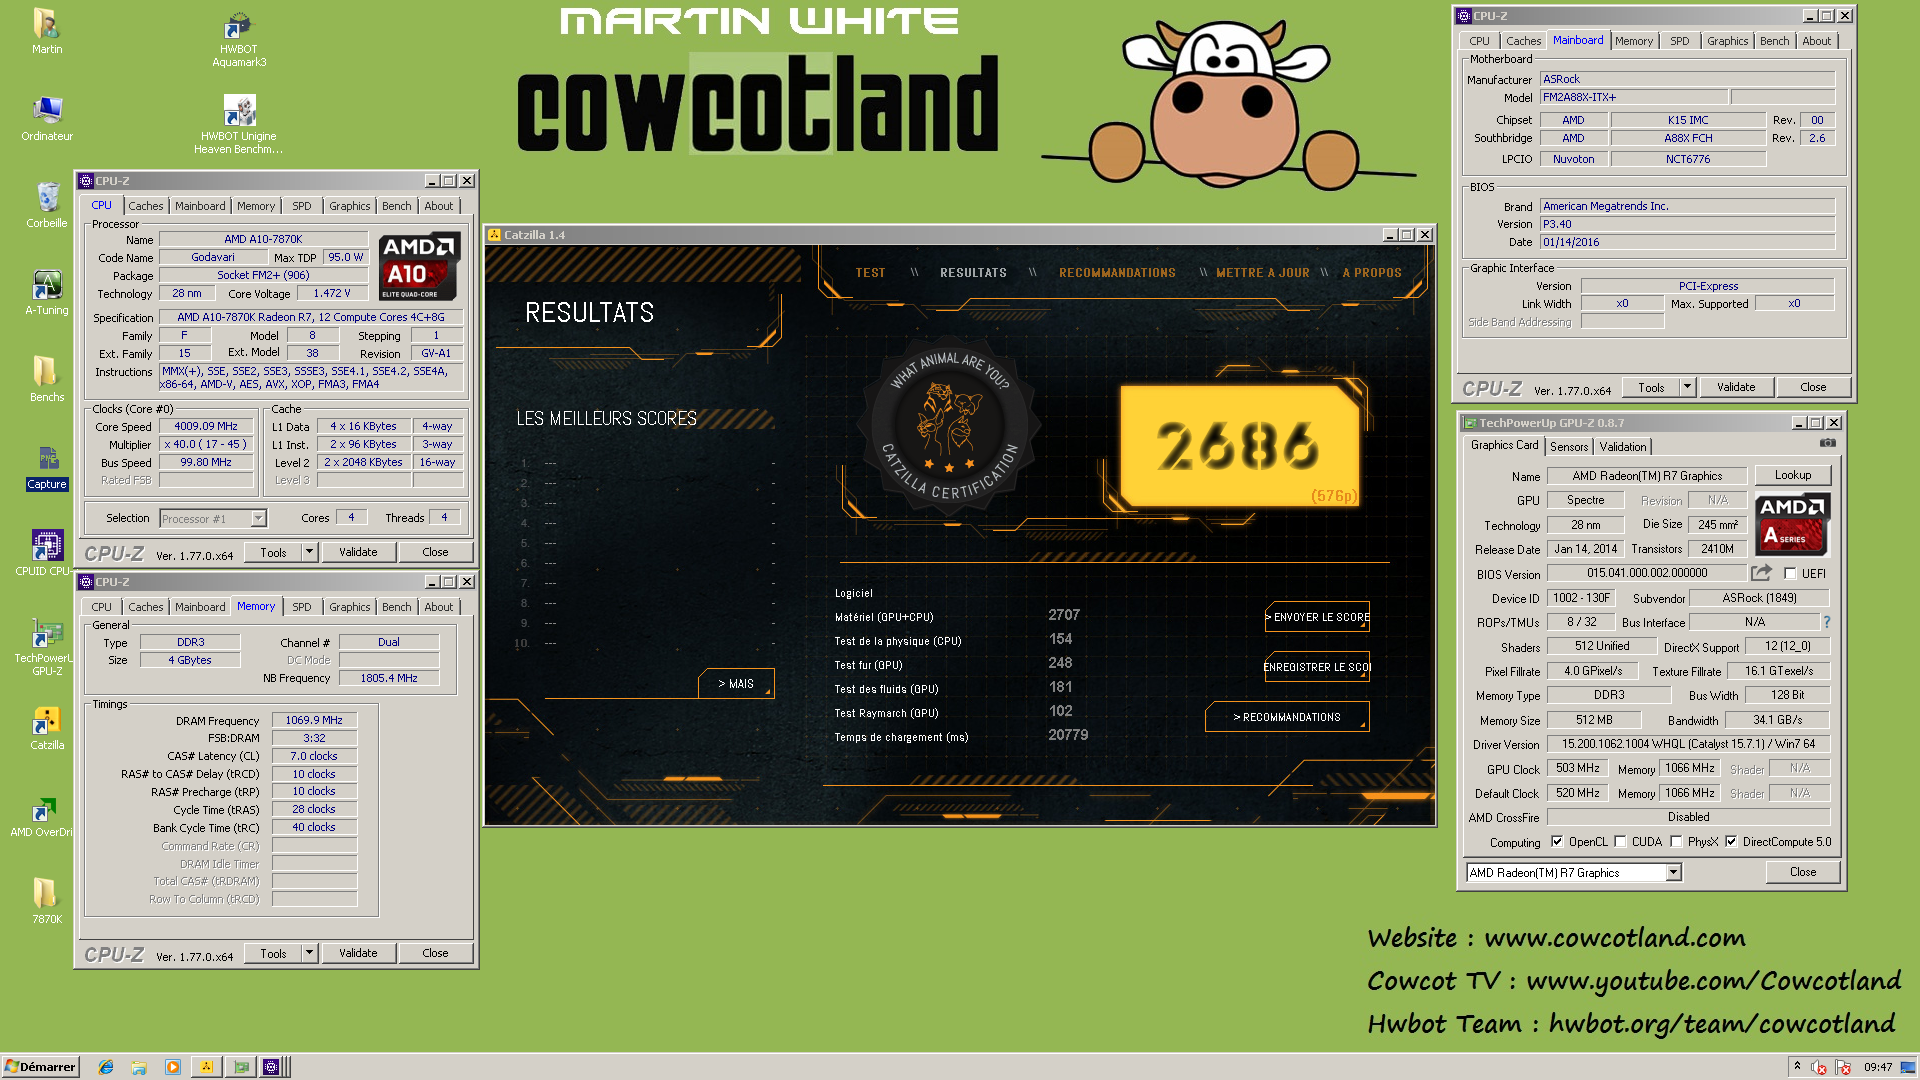Screen dimensions: 1920x1080
Task: Open HWBOT Aquamark3 desktop shortcut
Action: pos(238,38)
